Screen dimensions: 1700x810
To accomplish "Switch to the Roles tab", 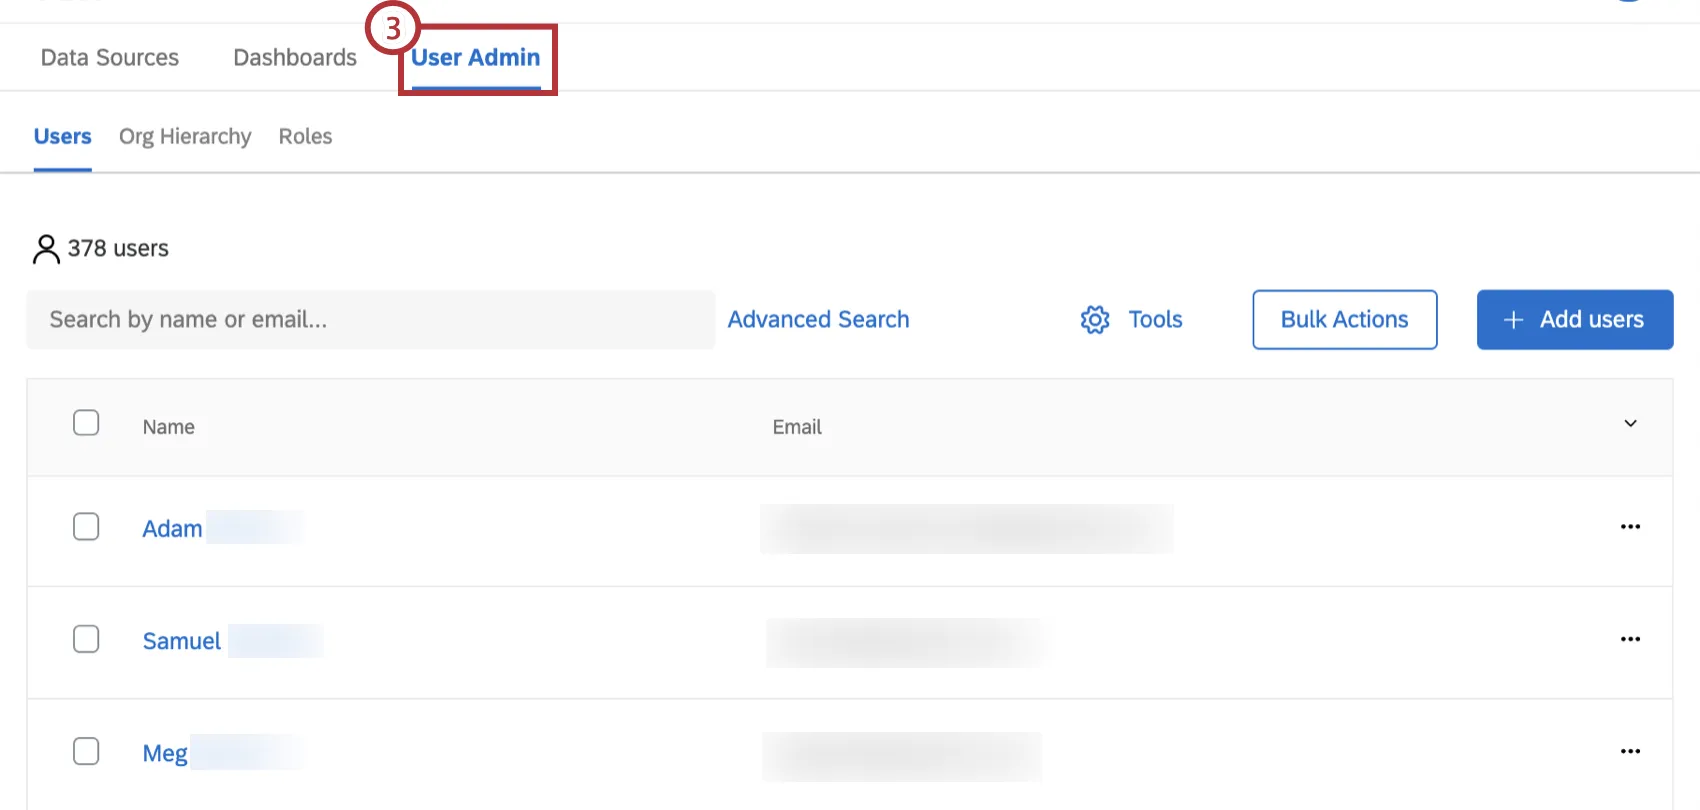I will [x=305, y=137].
